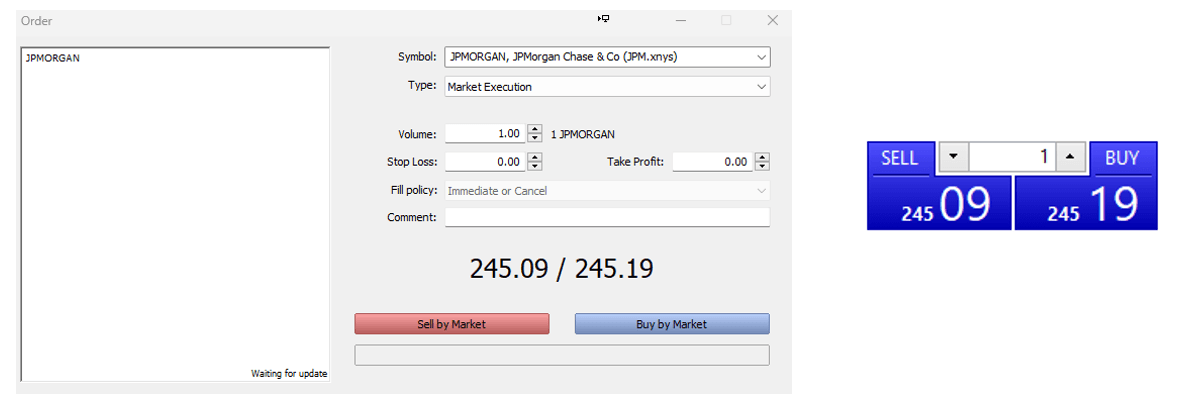Image resolution: width=1182 pixels, height=407 pixels.
Task: Increase Volume using the up spinner arrow
Action: tap(535, 129)
